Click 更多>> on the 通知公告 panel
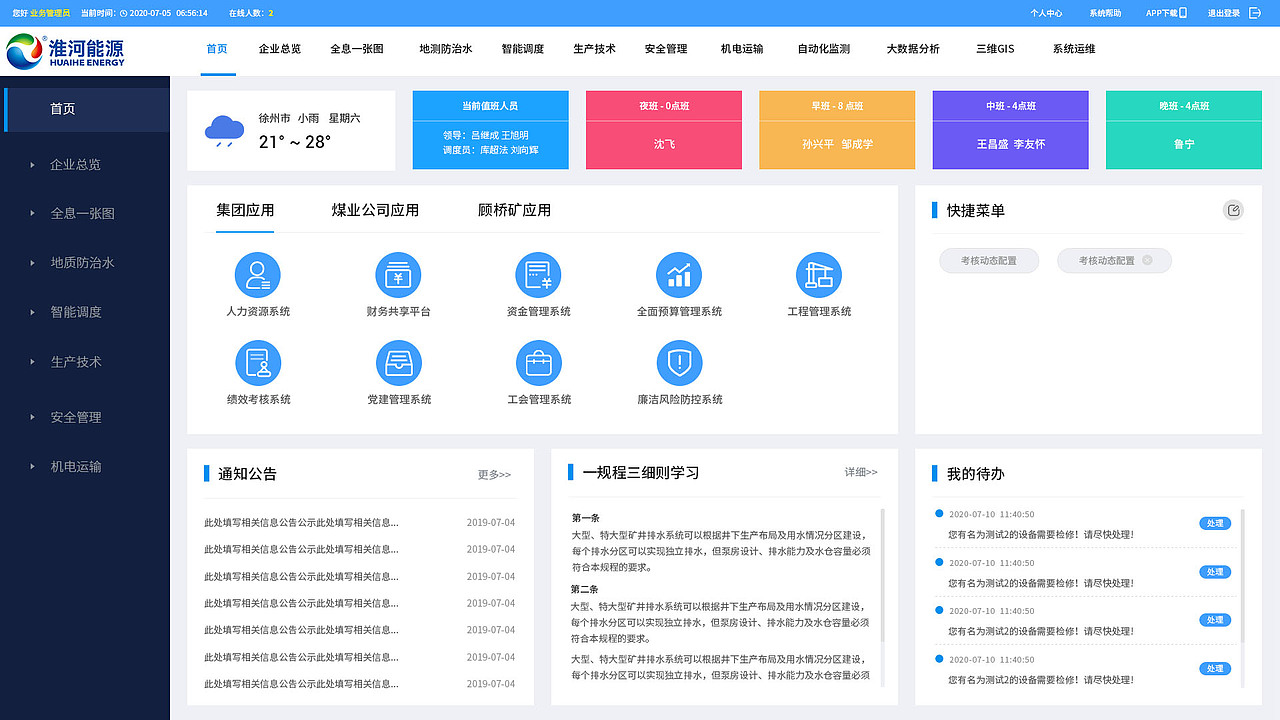 pyautogui.click(x=492, y=475)
